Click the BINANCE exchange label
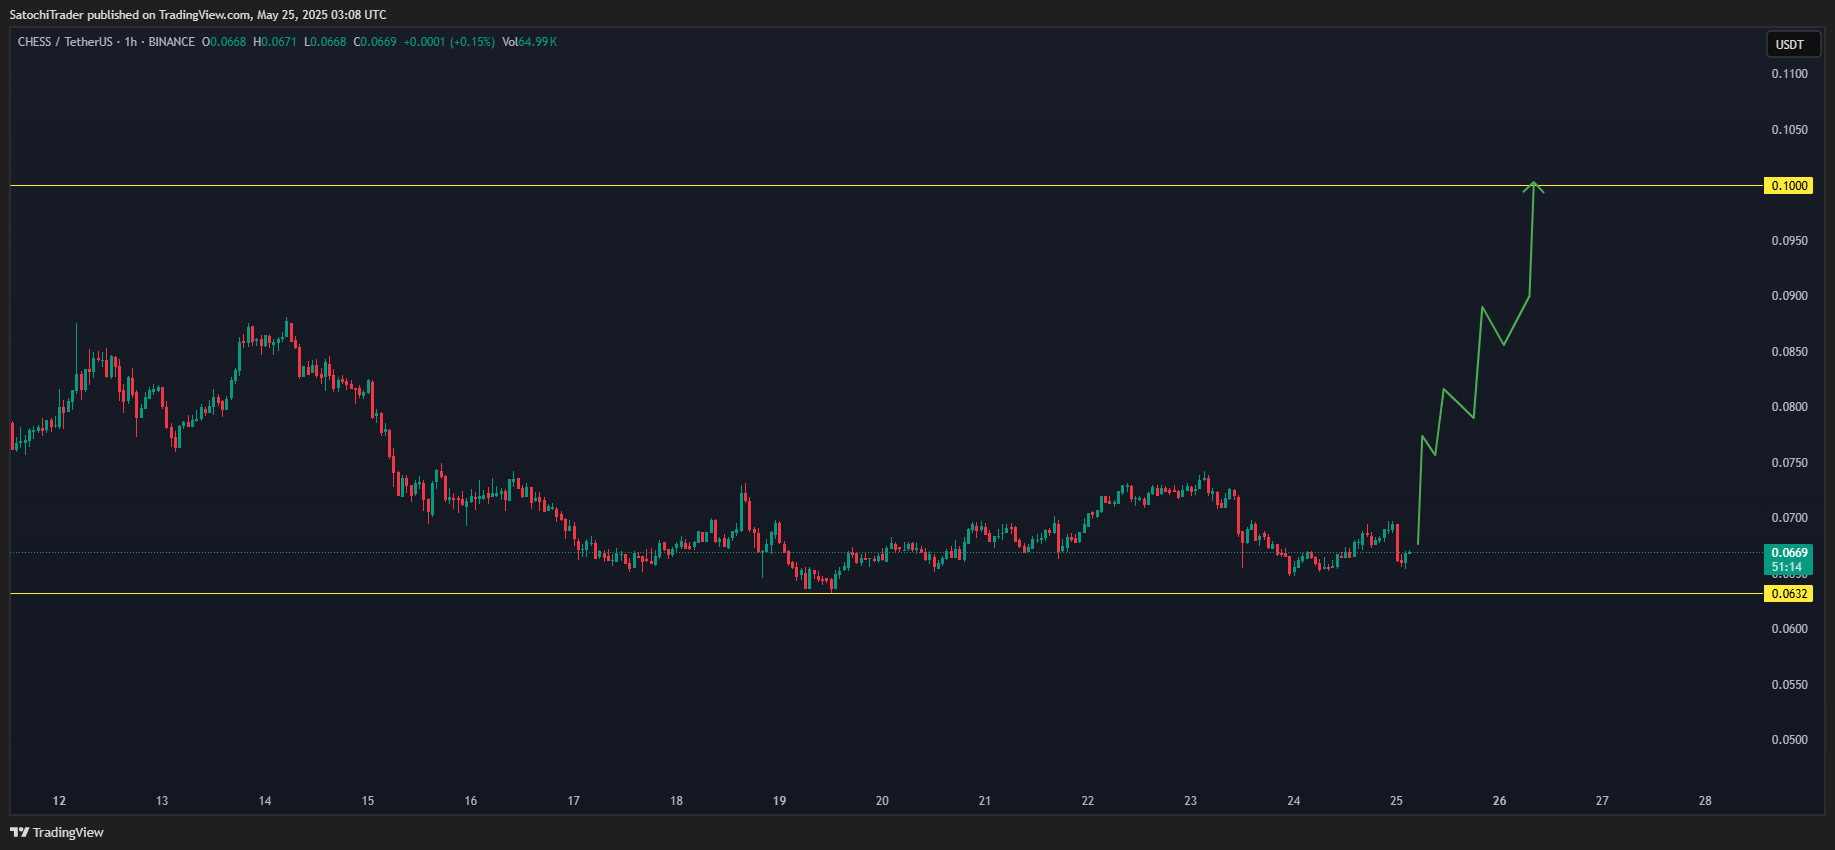1835x850 pixels. (172, 42)
